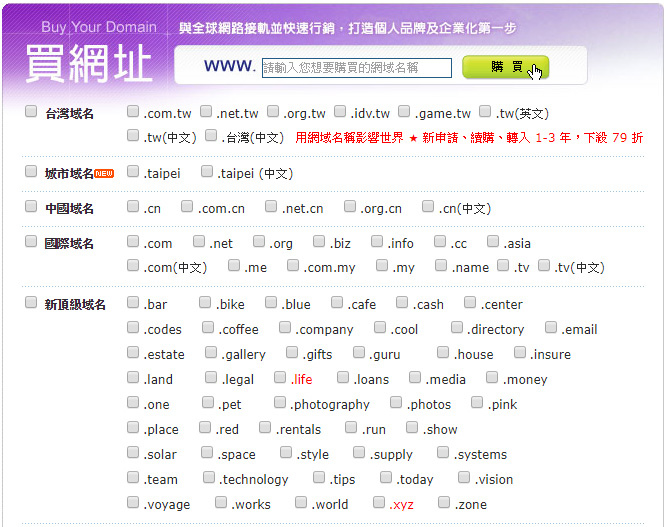Tick the .info checkbox
666x527 pixels.
click(377, 242)
